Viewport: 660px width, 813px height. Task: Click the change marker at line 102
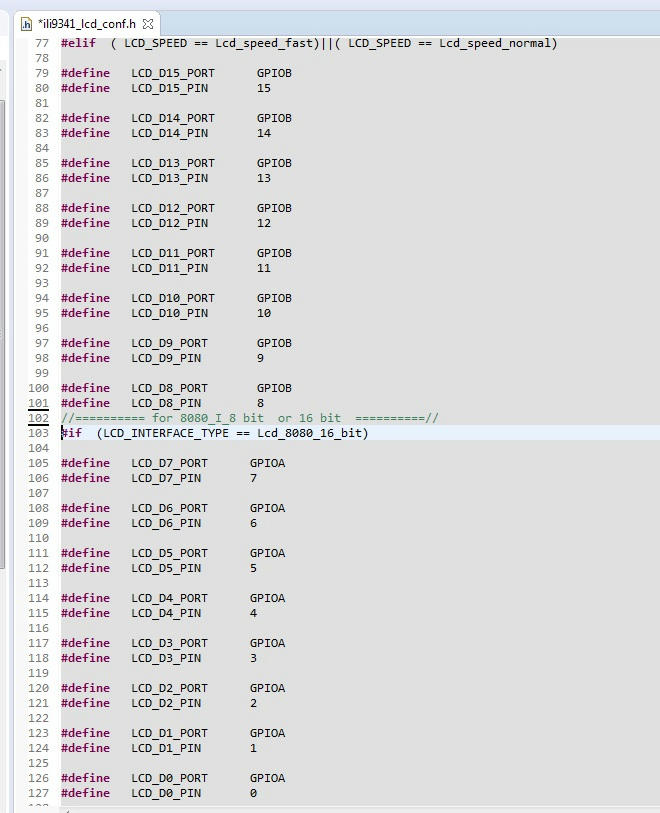coord(38,418)
